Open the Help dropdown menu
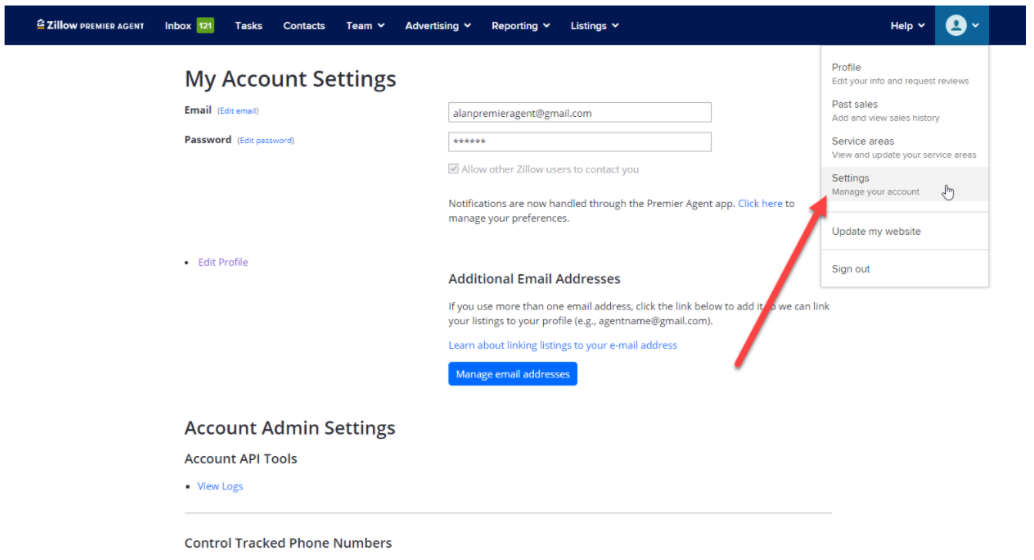Screen dimensions: 1034x560 click(x=907, y=26)
